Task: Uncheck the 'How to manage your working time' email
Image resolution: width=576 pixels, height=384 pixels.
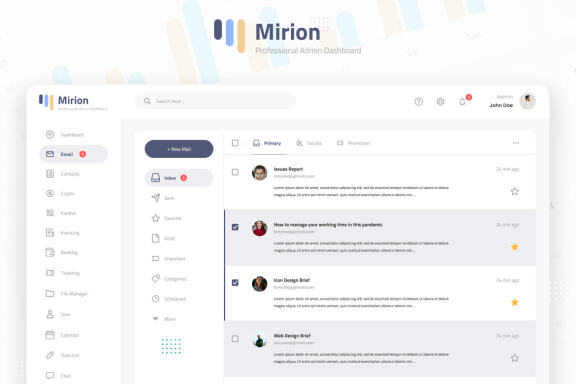Action: pos(235,227)
